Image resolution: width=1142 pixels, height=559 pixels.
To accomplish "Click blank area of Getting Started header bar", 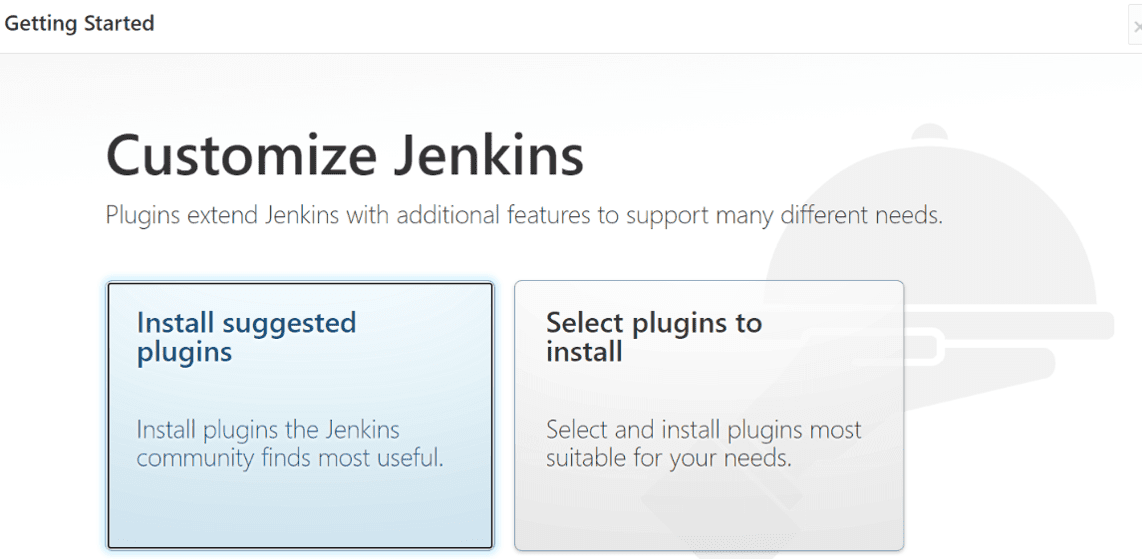I will 641,26.
